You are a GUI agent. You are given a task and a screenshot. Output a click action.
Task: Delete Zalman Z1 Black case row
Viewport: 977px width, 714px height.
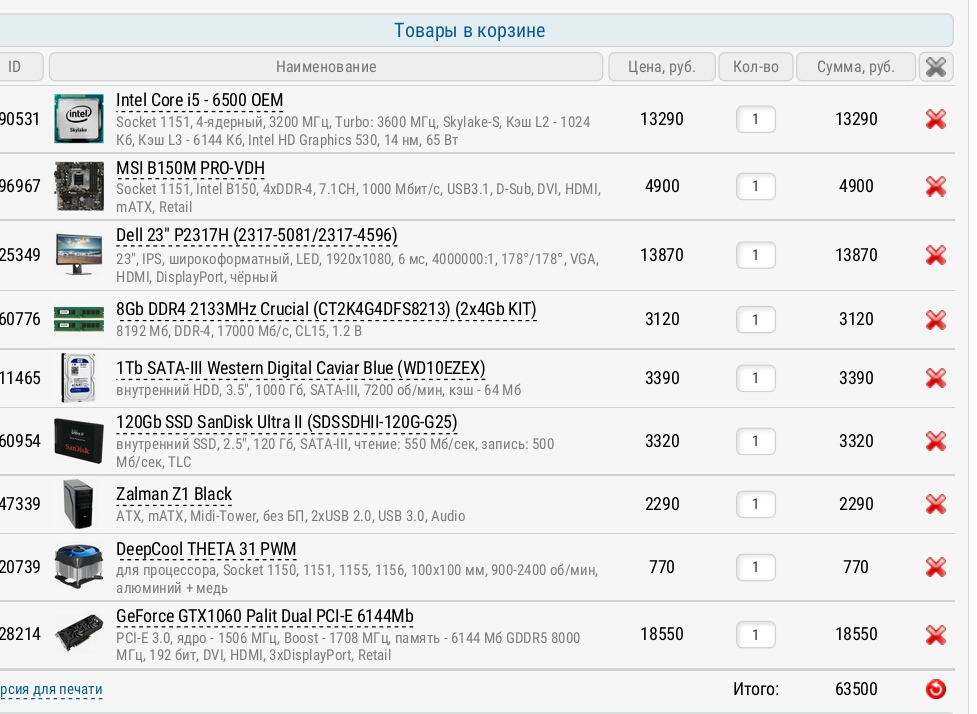point(936,504)
